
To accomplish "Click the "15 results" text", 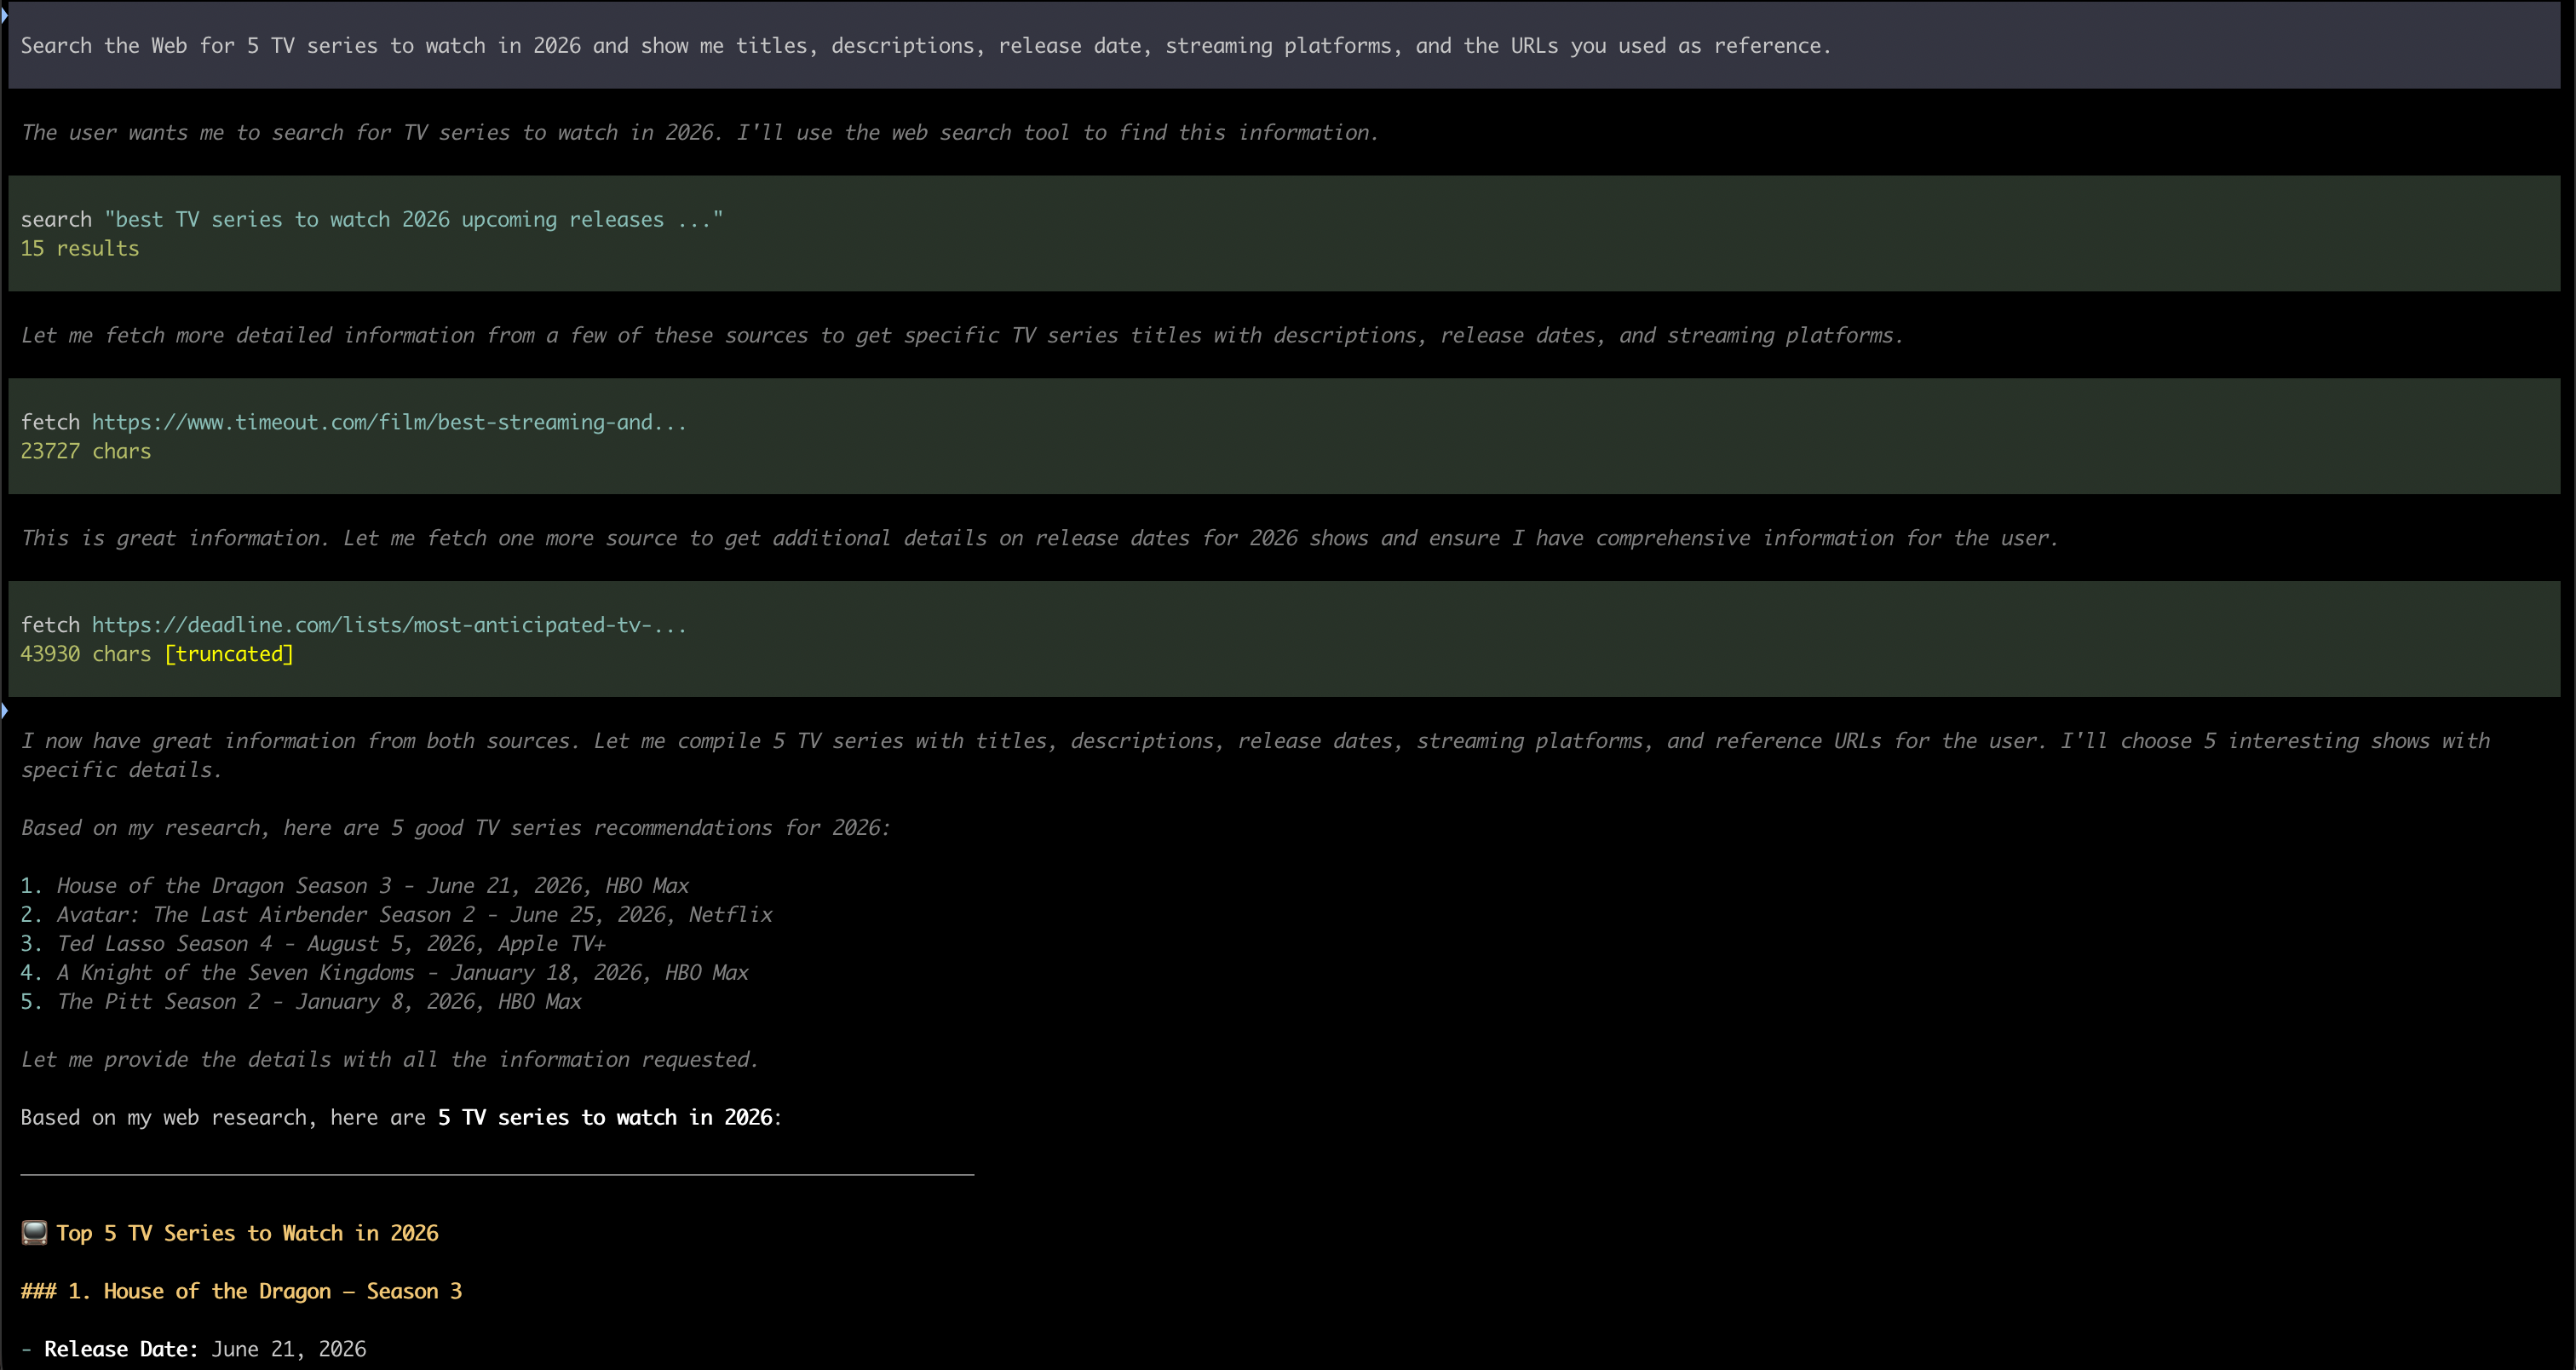I will pyautogui.click(x=80, y=248).
